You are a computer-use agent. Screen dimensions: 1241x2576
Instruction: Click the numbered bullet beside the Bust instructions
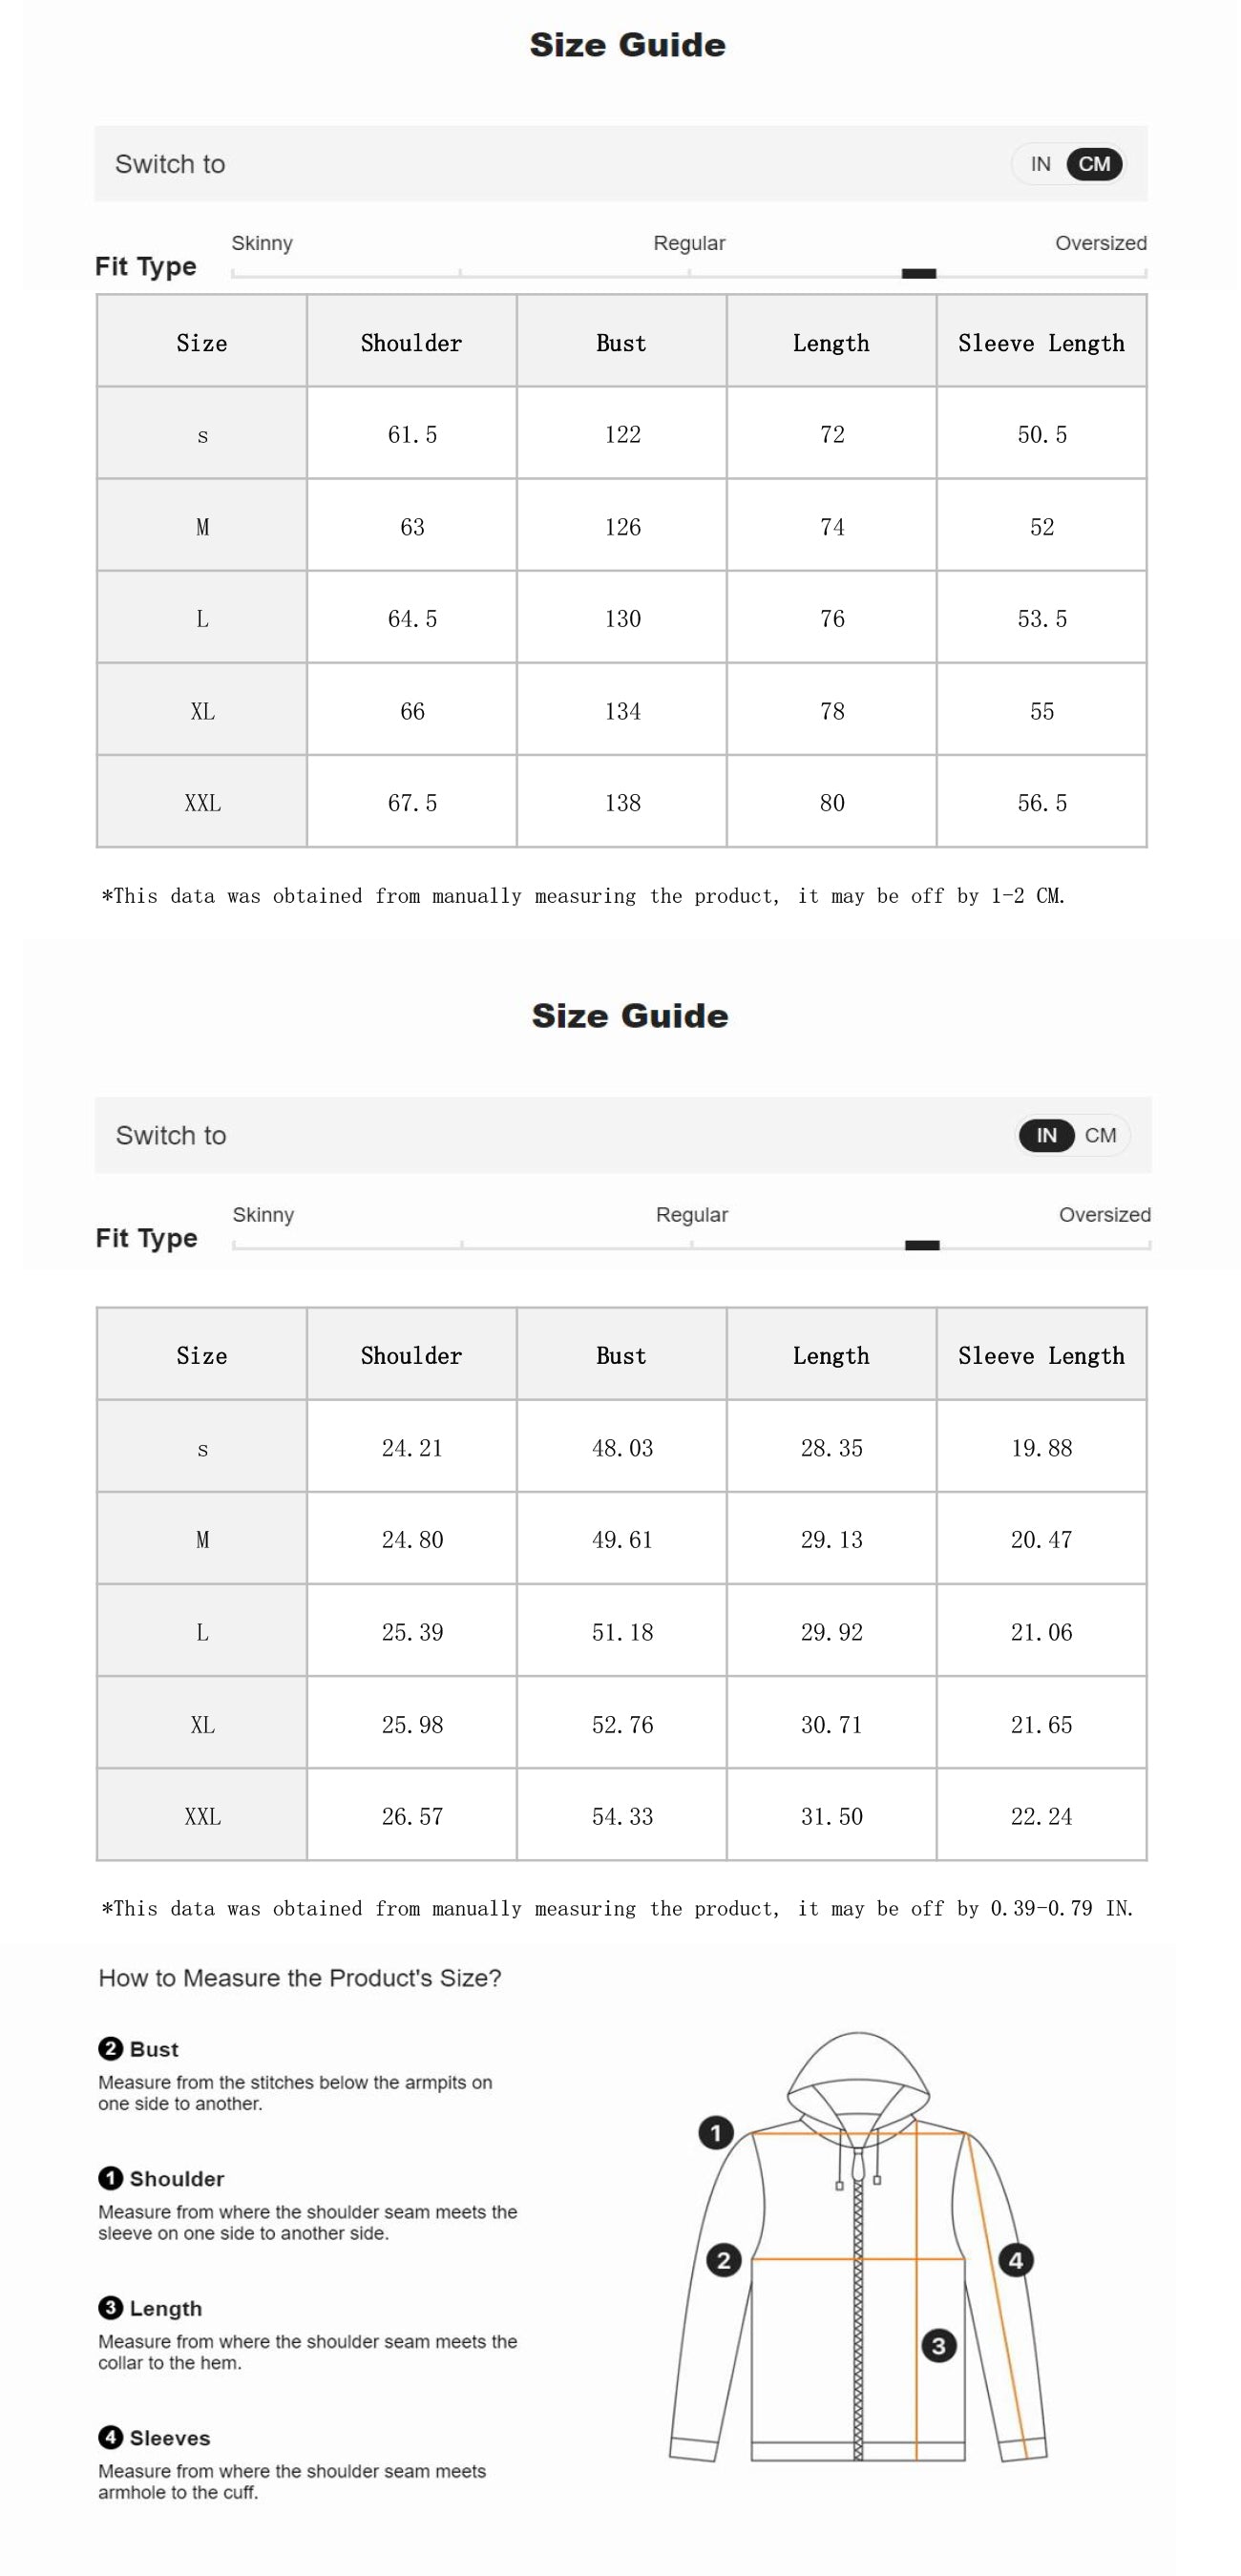pyautogui.click(x=110, y=2048)
